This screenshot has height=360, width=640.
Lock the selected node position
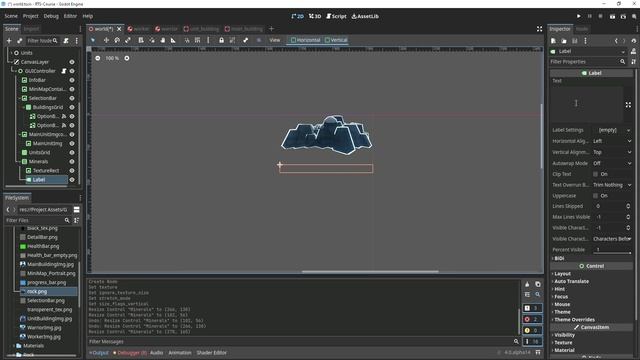[221, 40]
